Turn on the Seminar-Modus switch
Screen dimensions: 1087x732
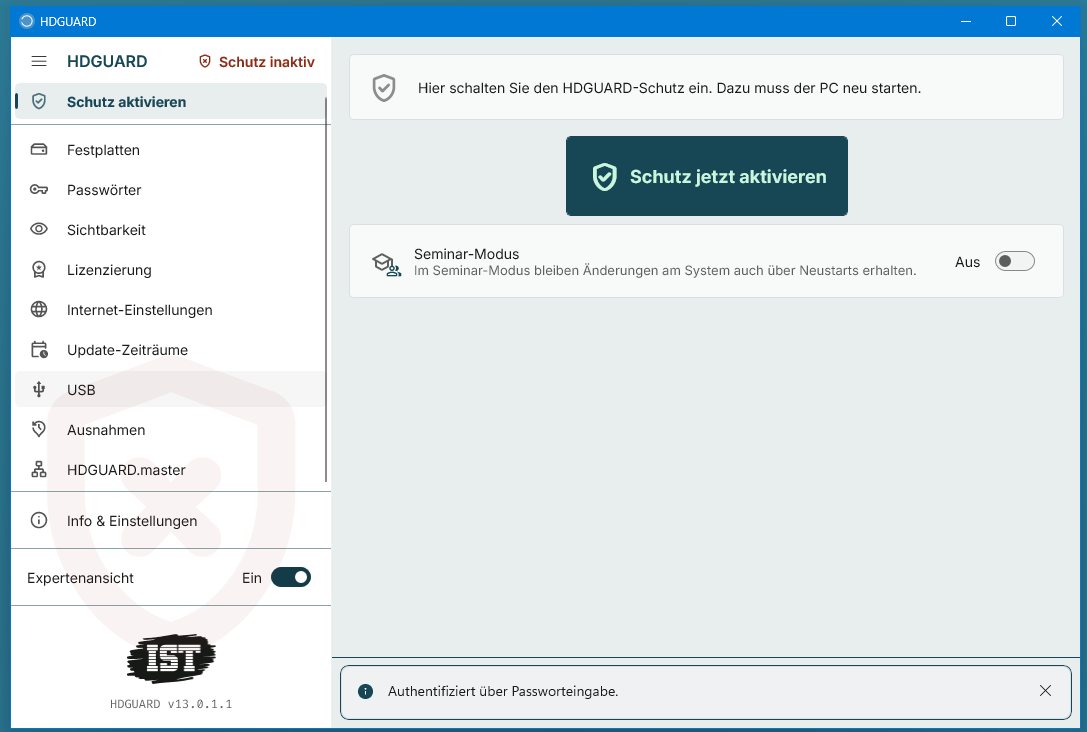[1014, 261]
